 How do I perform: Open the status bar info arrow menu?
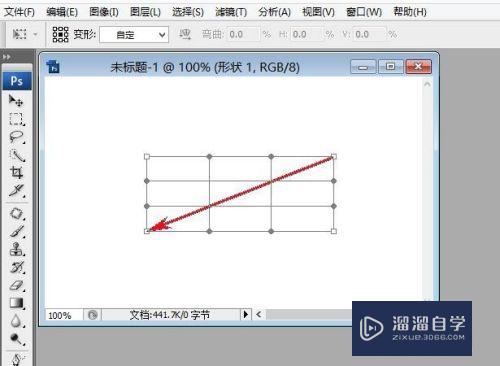coord(246,314)
